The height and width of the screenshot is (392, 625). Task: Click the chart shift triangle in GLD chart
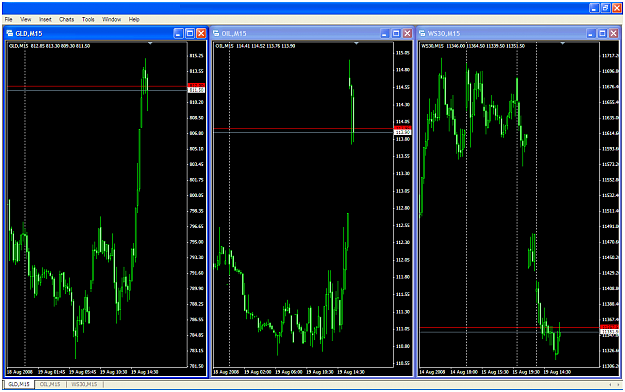[x=150, y=43]
